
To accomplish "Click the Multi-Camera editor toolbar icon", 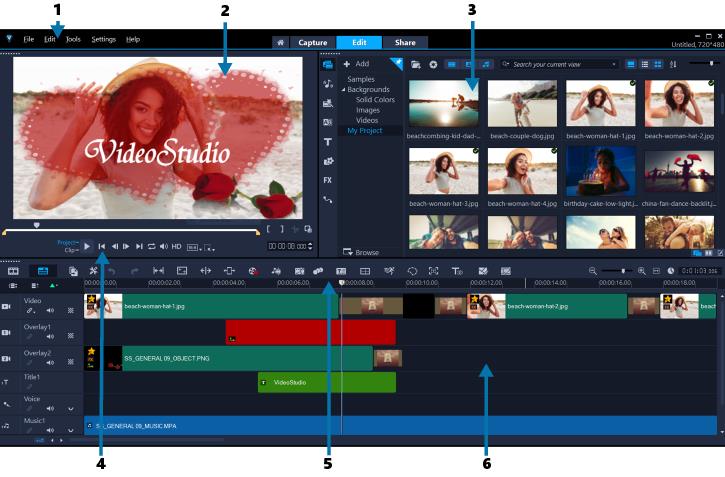I will (365, 271).
